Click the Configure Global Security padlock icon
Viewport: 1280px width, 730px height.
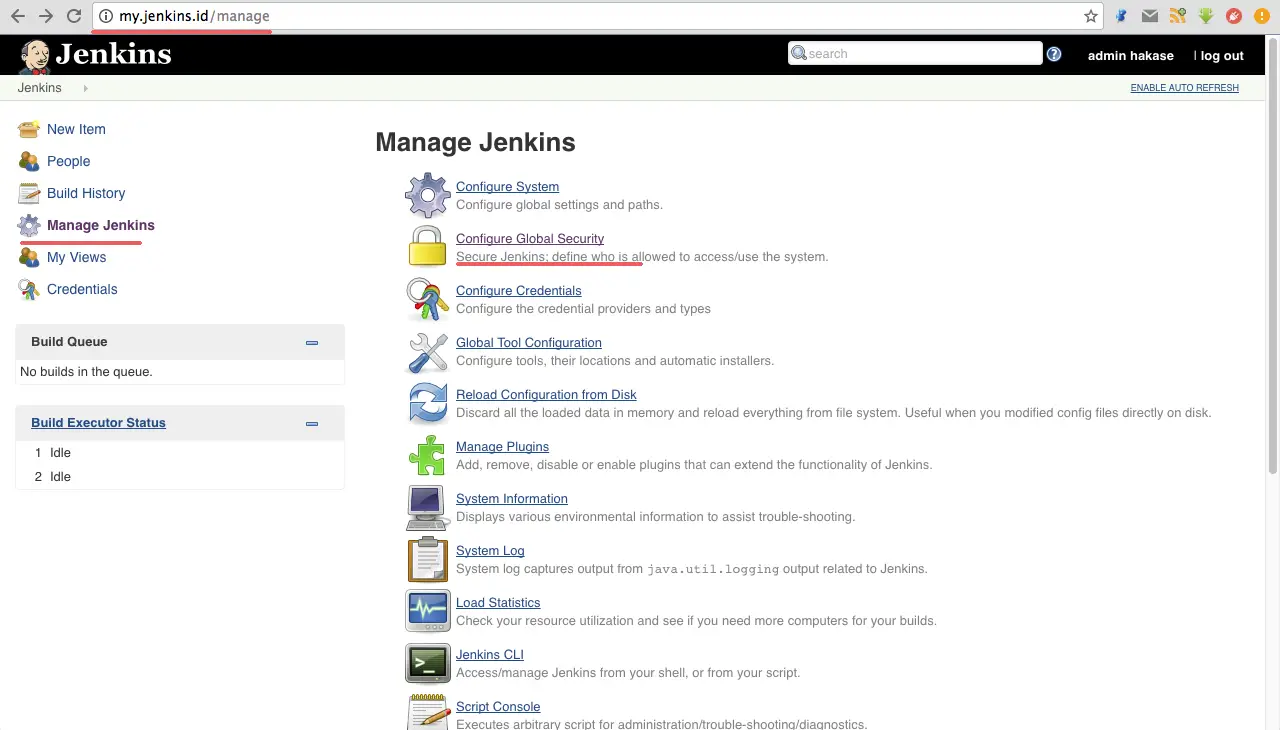point(428,246)
